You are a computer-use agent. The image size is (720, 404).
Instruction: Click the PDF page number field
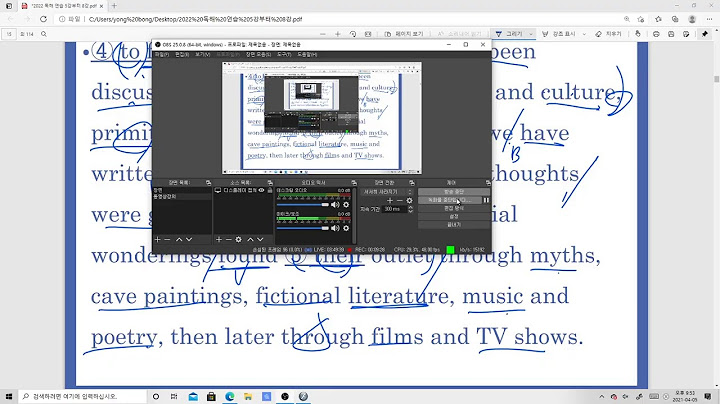(x=9, y=34)
